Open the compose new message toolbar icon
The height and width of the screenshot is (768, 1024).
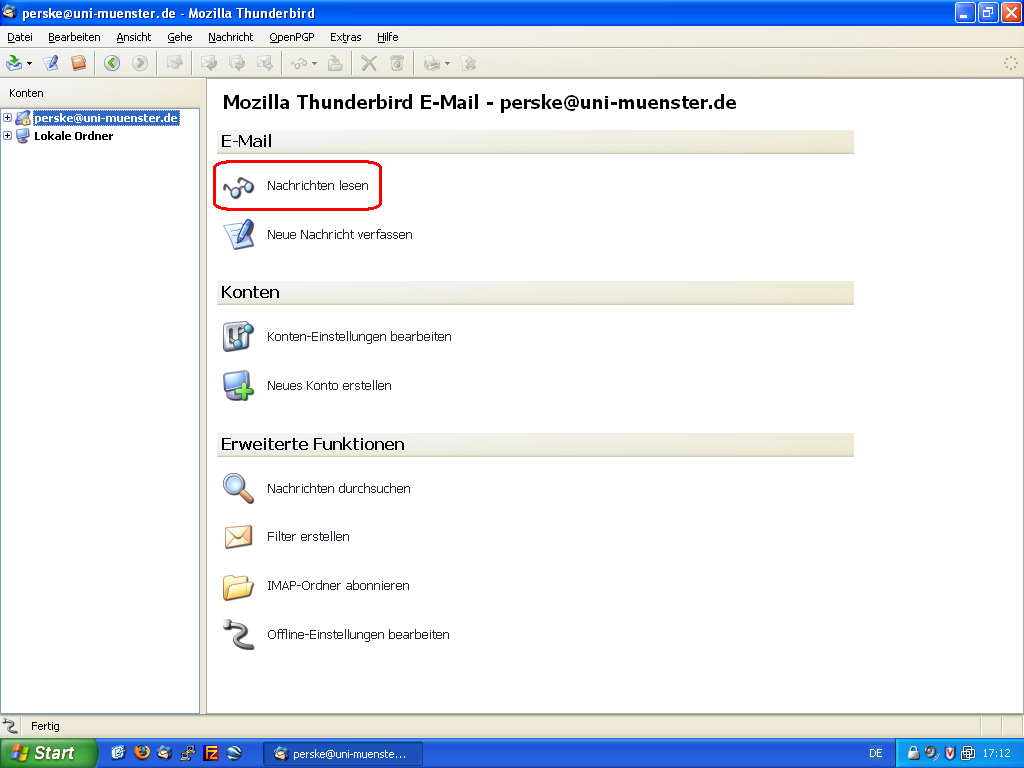(x=51, y=63)
